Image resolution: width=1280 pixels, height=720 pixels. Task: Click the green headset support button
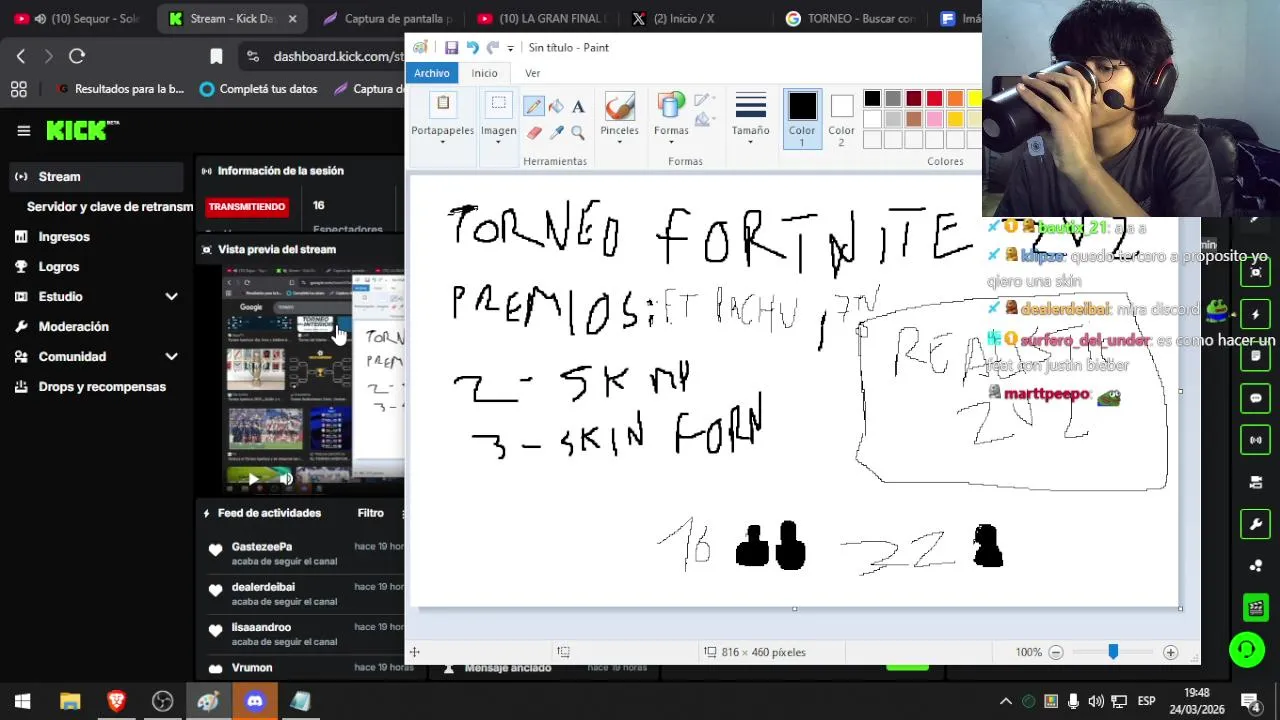pyautogui.click(x=1247, y=650)
